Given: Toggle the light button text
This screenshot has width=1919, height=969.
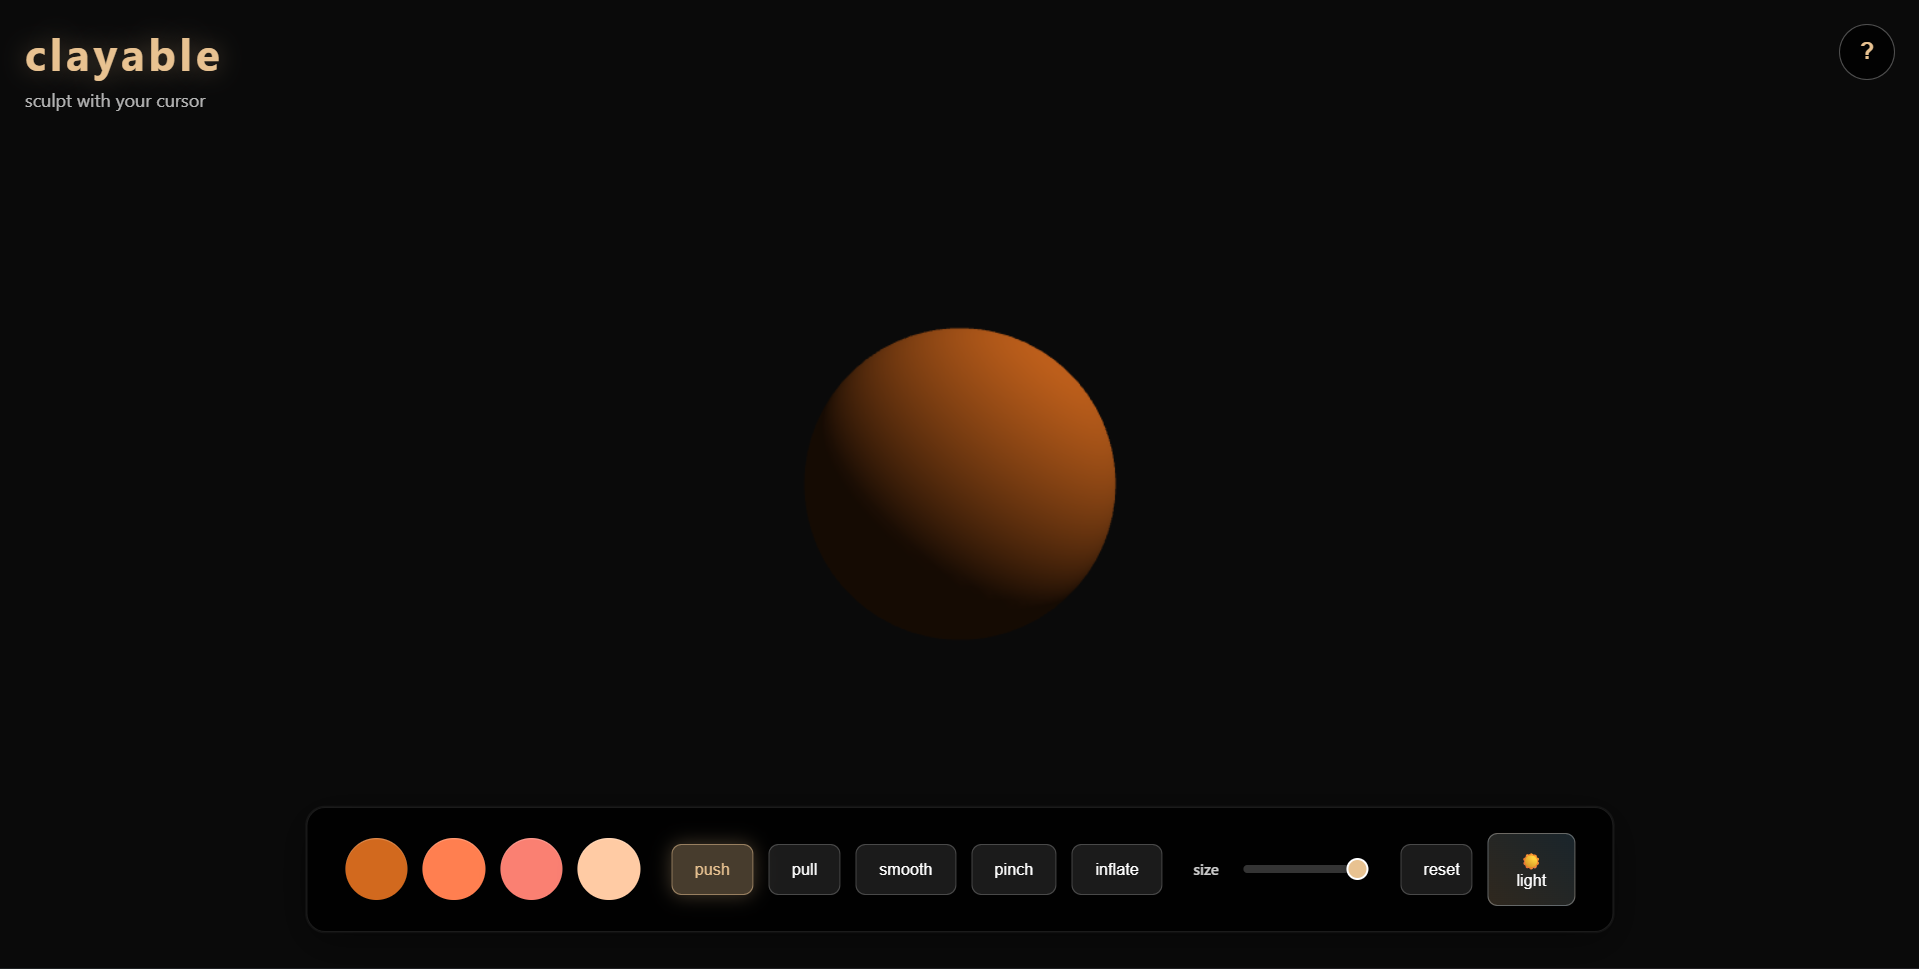Looking at the screenshot, I should click(x=1530, y=881).
